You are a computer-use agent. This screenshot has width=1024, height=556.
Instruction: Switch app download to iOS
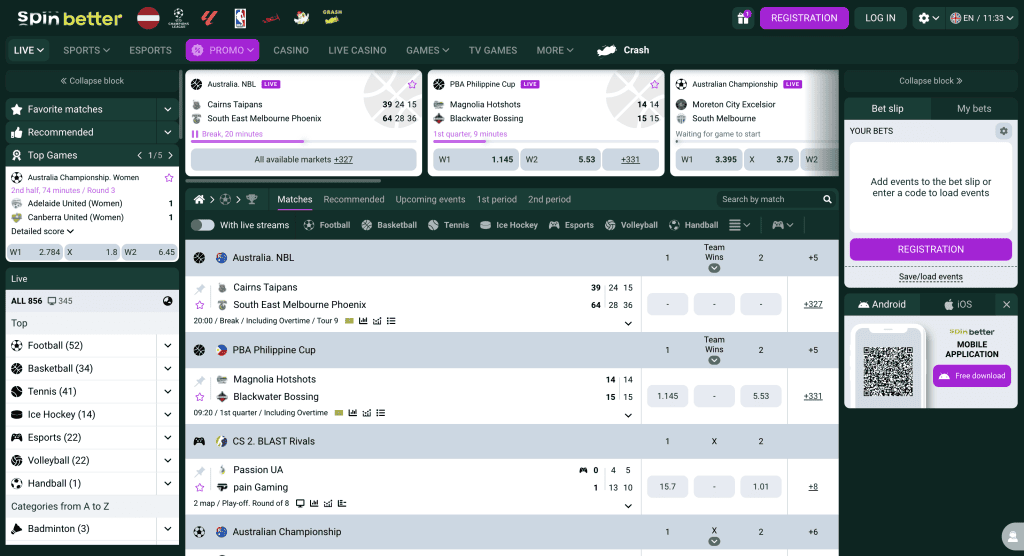(x=957, y=304)
